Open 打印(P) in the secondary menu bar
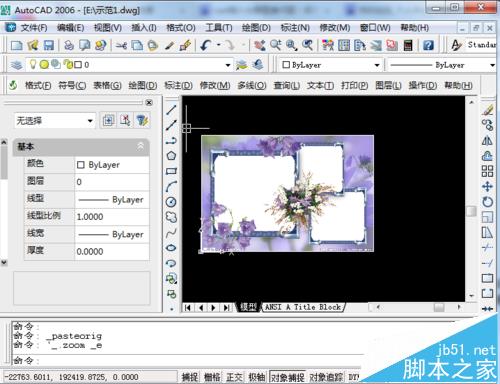The image size is (500, 384). (x=354, y=86)
